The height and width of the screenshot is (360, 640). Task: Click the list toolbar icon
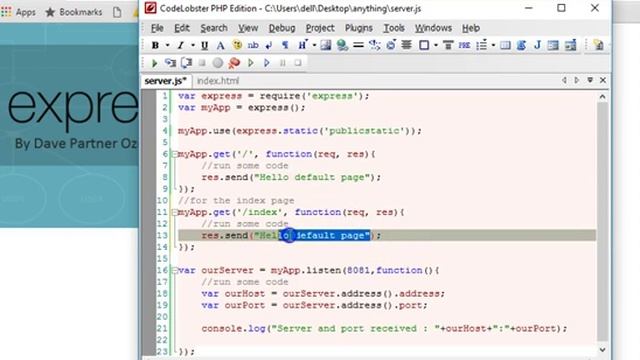click(482, 45)
